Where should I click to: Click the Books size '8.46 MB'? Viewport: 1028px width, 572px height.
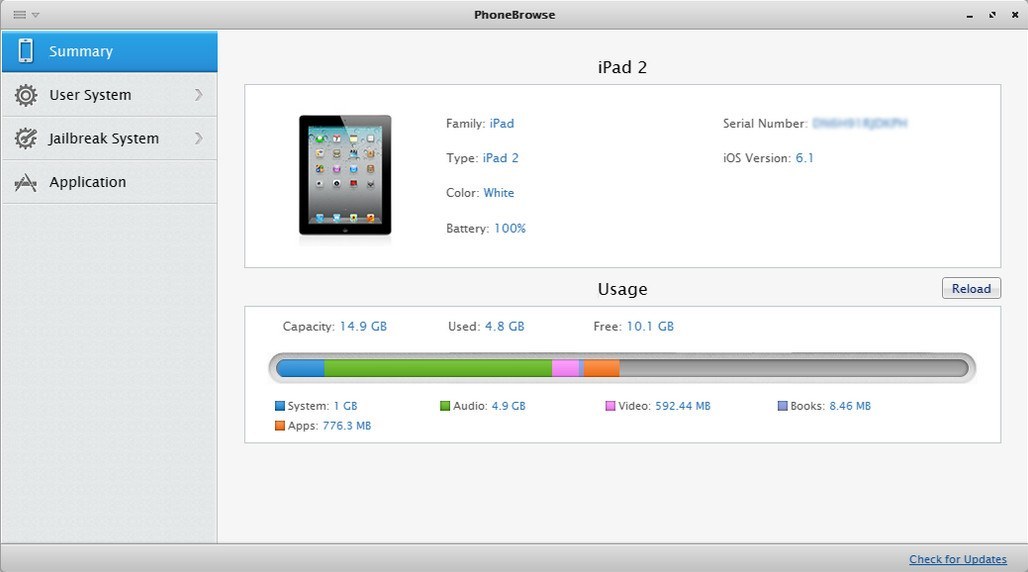(850, 406)
